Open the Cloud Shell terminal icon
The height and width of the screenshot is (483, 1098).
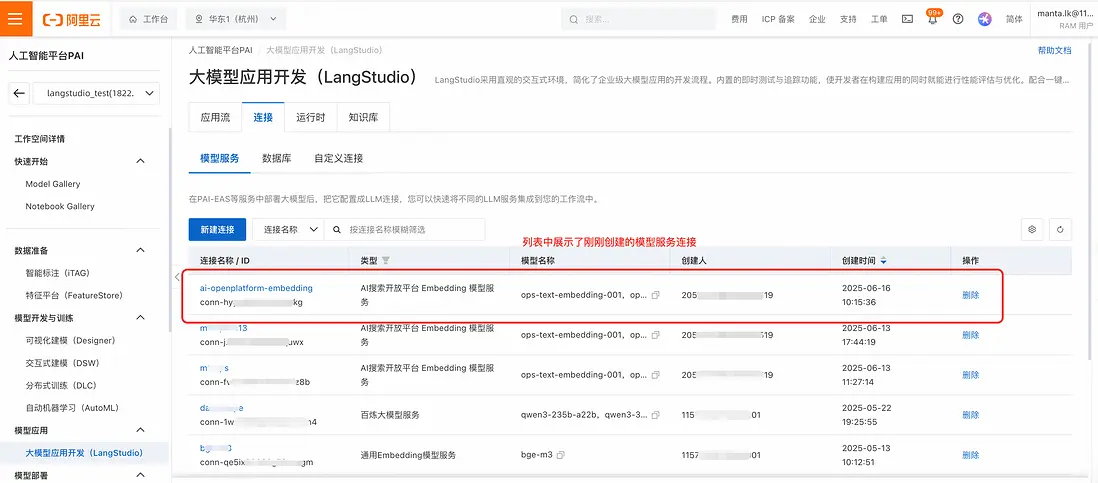point(907,19)
